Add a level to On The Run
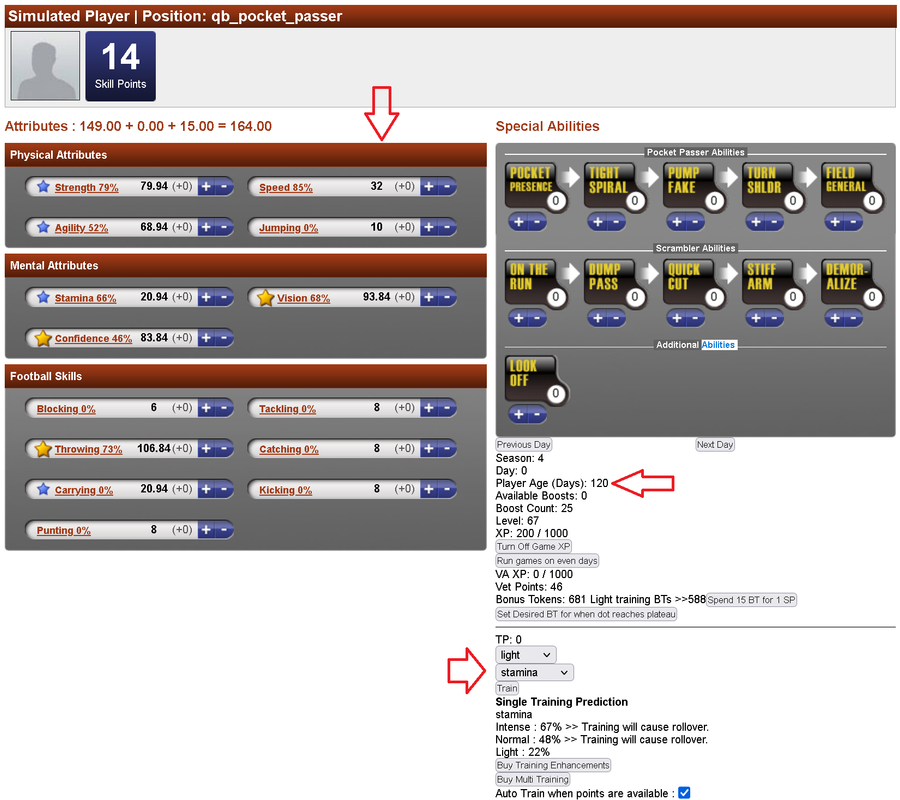Image resolution: width=900 pixels, height=800 pixels. [519, 318]
